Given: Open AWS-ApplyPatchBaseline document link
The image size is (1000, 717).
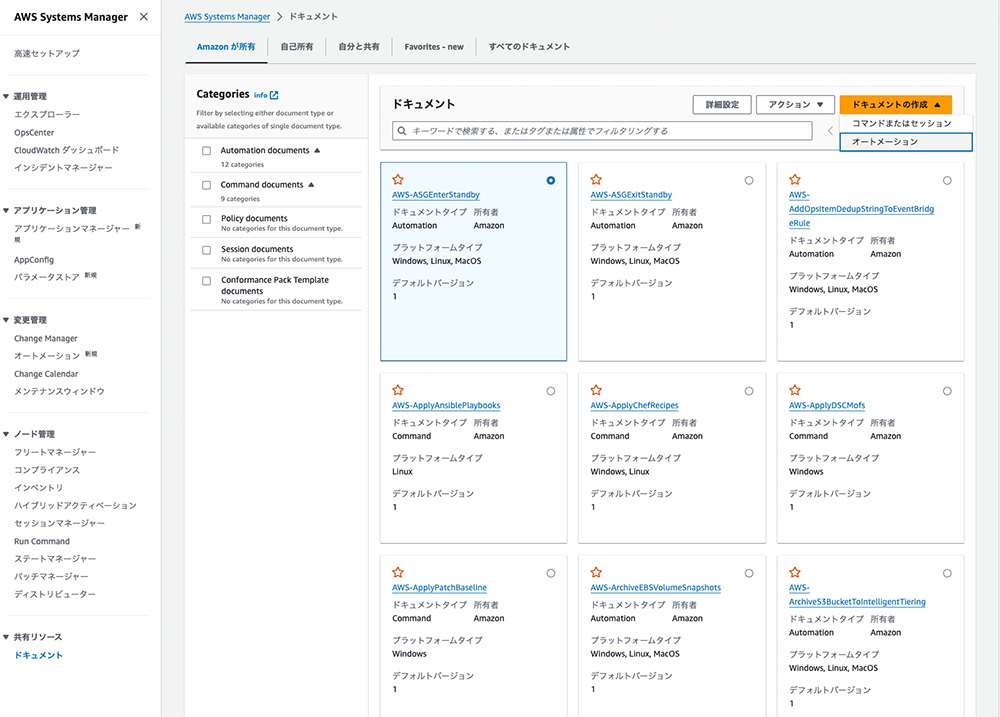Looking at the screenshot, I should click(439, 588).
